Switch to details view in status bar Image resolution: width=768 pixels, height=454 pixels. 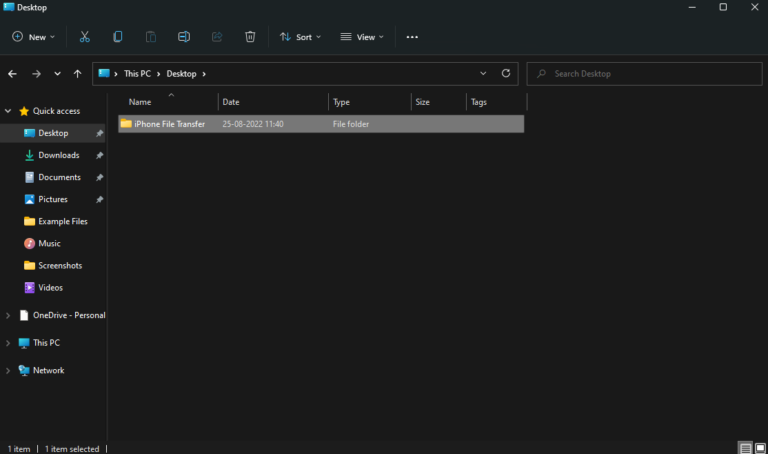[745, 448]
